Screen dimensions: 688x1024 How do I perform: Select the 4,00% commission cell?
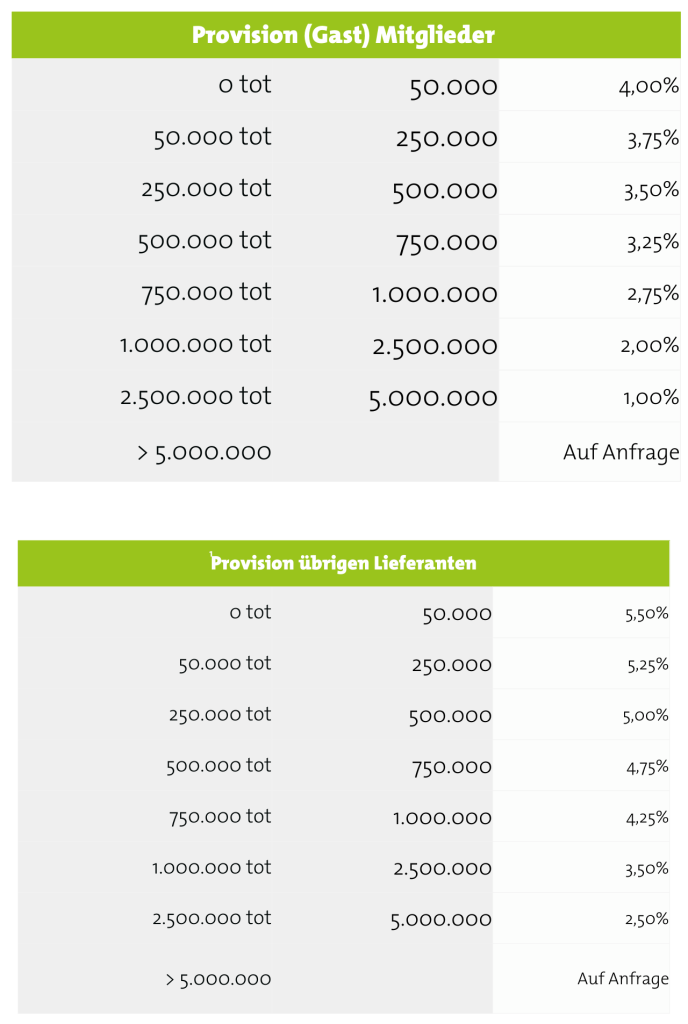pyautogui.click(x=649, y=86)
